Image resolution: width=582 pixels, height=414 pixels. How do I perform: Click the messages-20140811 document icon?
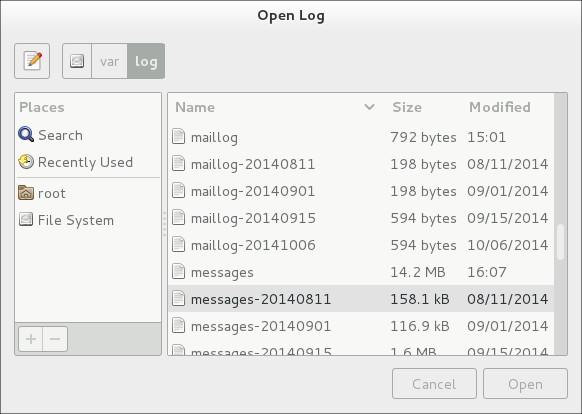179,299
